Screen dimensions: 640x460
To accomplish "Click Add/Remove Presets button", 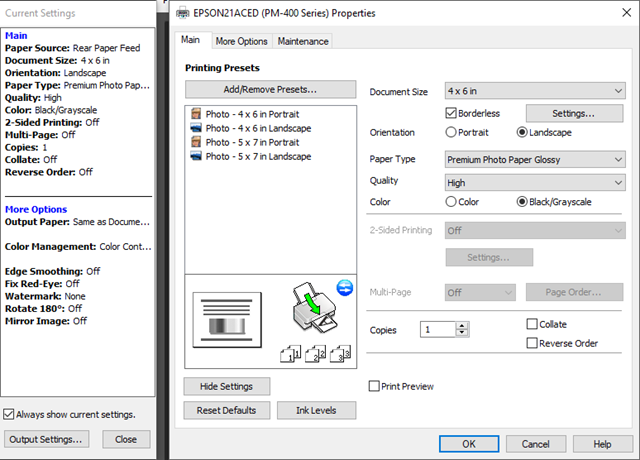I will tap(270, 89).
